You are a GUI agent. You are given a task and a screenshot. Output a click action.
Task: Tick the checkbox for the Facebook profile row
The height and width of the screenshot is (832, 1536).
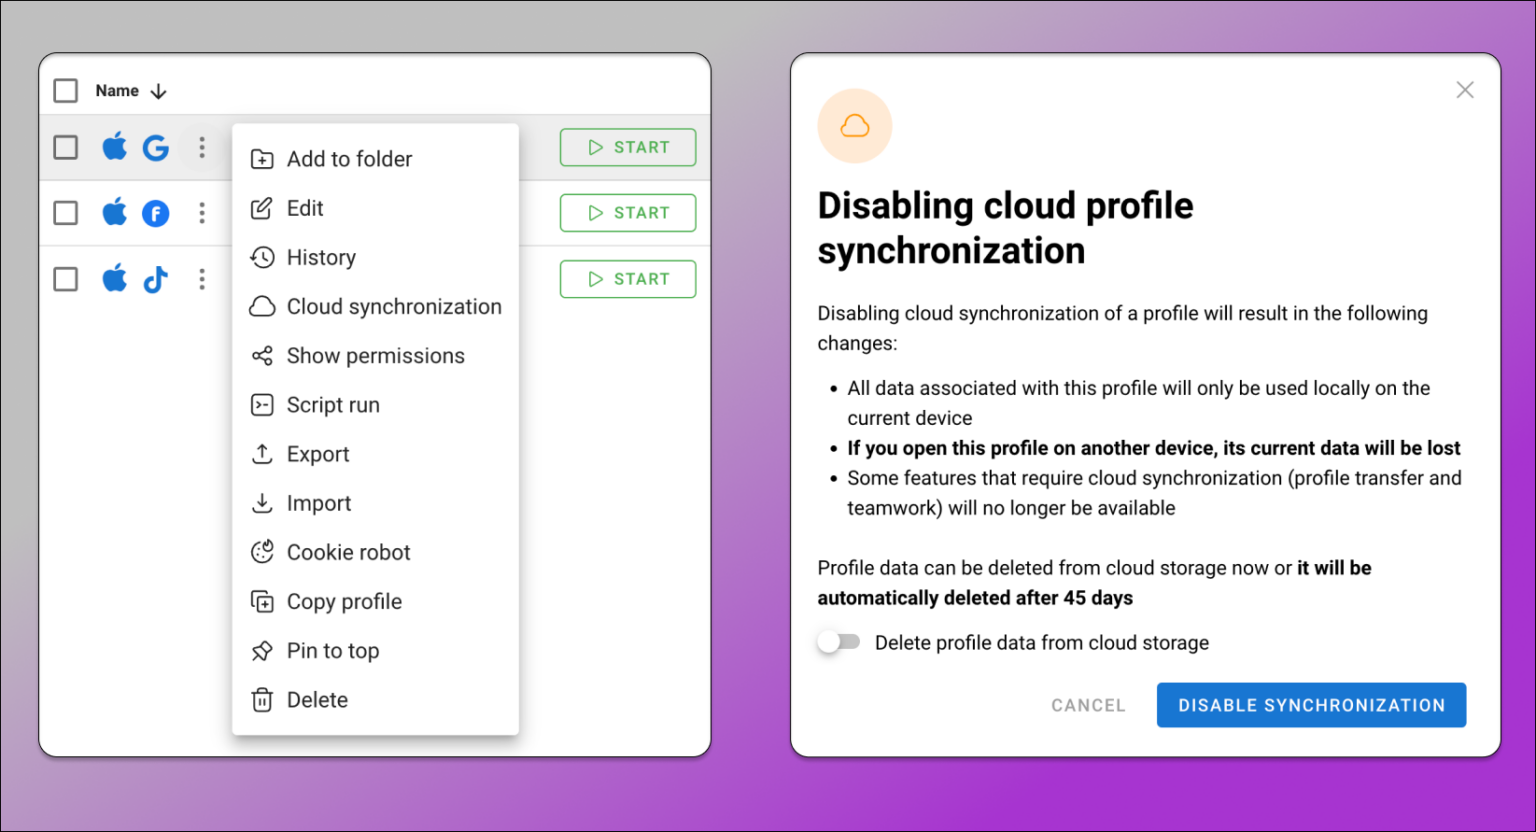(65, 212)
